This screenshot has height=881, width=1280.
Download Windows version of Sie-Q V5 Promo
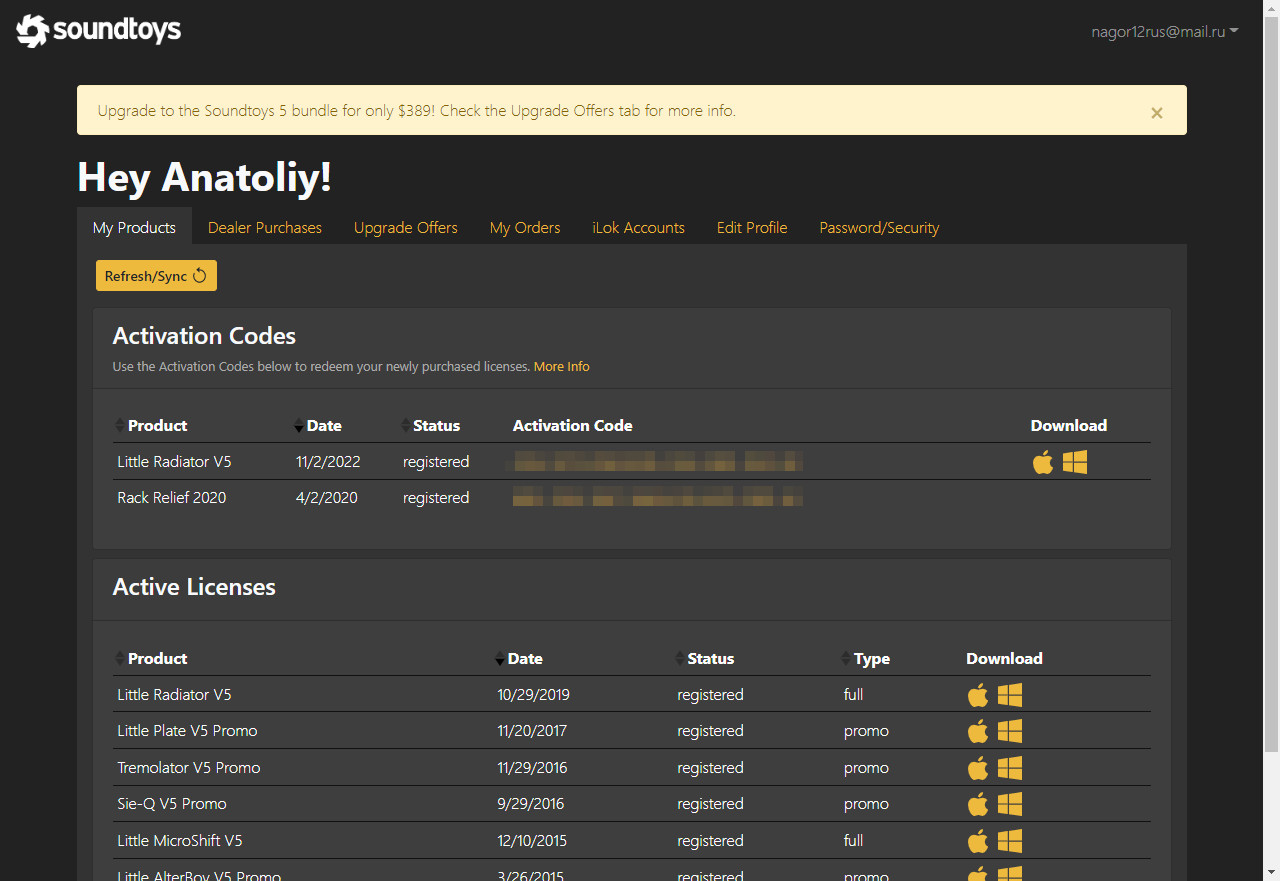click(x=1010, y=804)
